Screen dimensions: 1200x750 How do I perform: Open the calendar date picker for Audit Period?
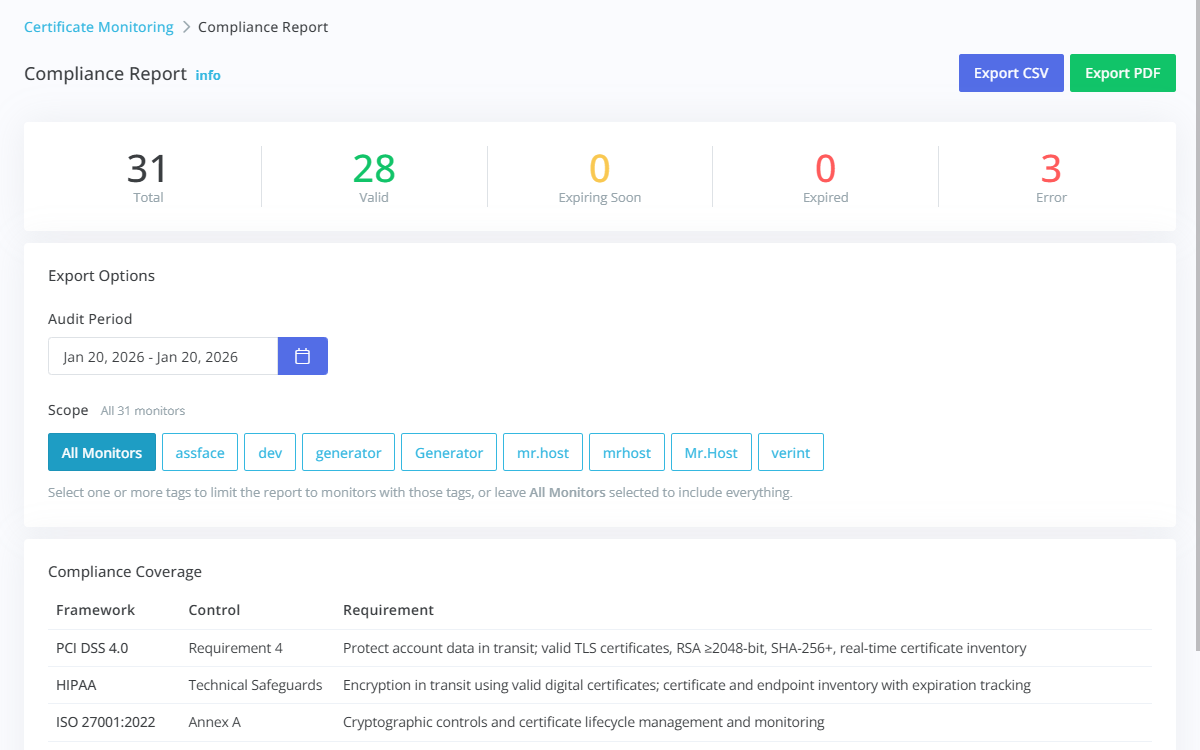point(302,355)
